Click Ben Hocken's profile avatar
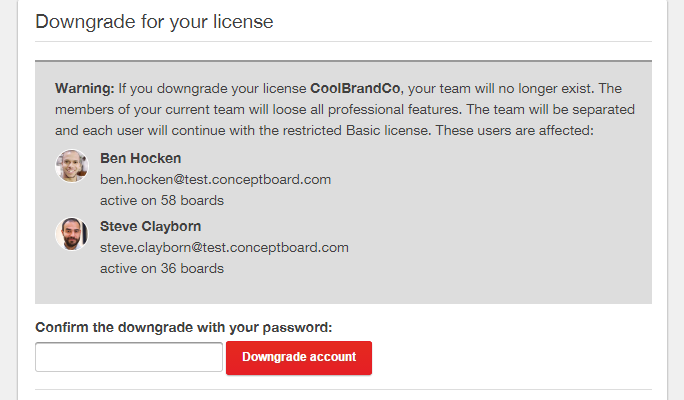Screen dimensions: 684x400 pos(72,166)
